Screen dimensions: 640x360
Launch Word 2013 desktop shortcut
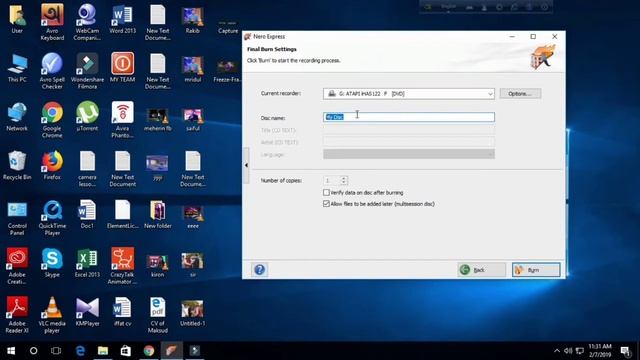(x=122, y=18)
